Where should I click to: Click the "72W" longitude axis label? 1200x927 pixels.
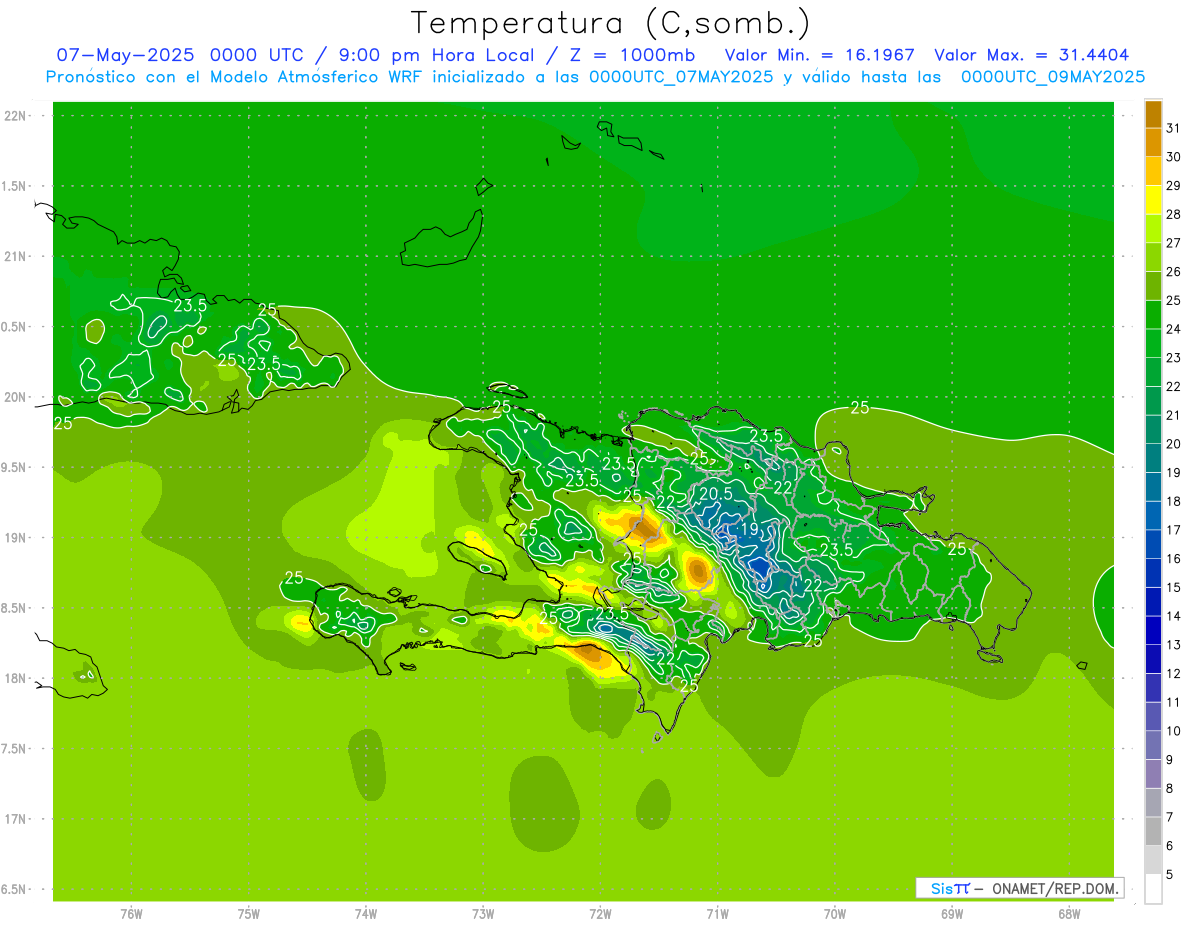600,913
